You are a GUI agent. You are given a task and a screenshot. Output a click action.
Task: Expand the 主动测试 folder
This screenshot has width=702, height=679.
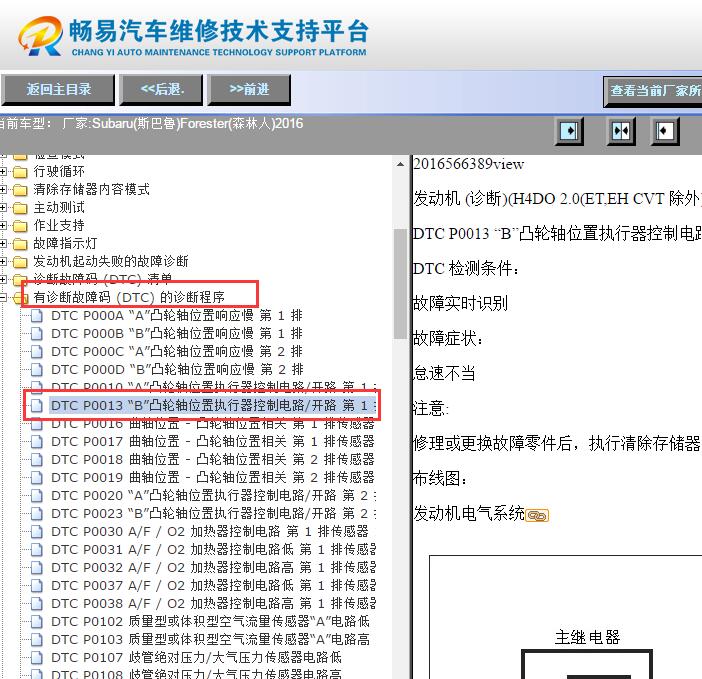pos(3,208)
